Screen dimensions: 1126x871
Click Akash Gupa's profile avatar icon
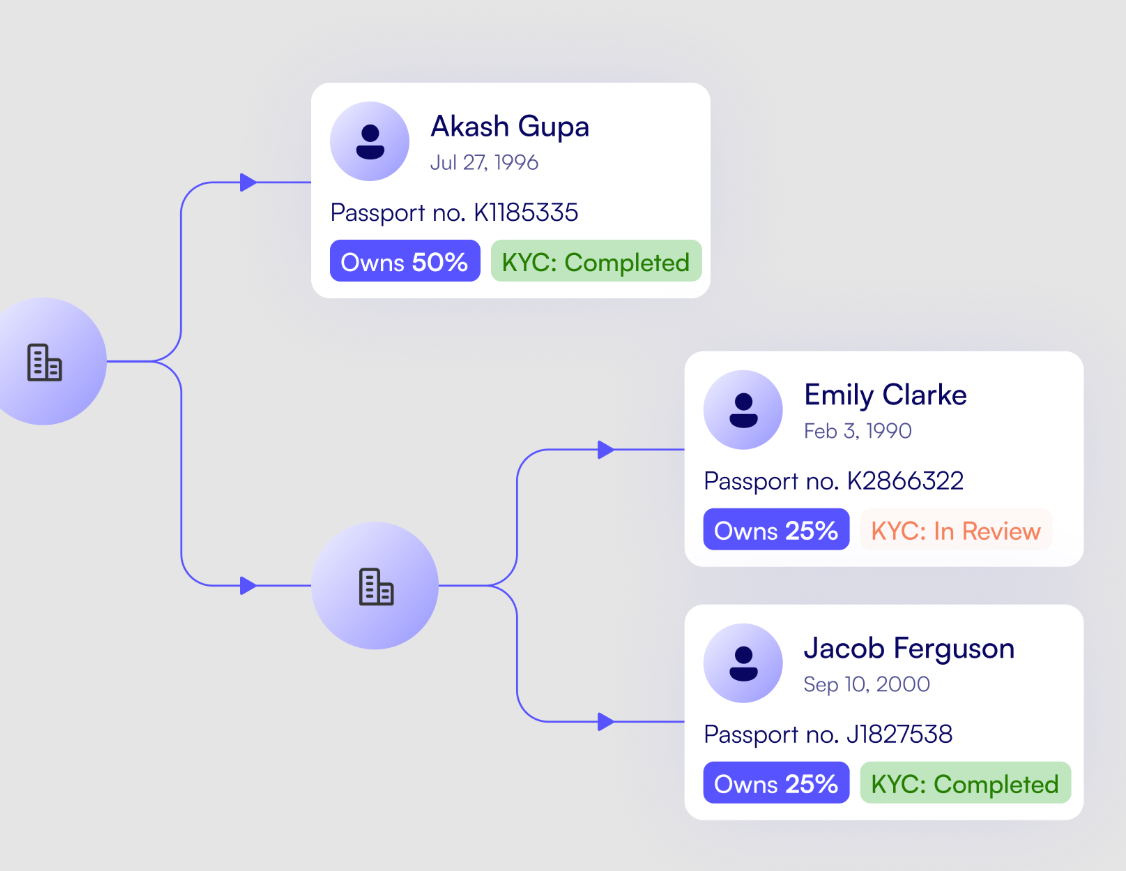point(370,142)
